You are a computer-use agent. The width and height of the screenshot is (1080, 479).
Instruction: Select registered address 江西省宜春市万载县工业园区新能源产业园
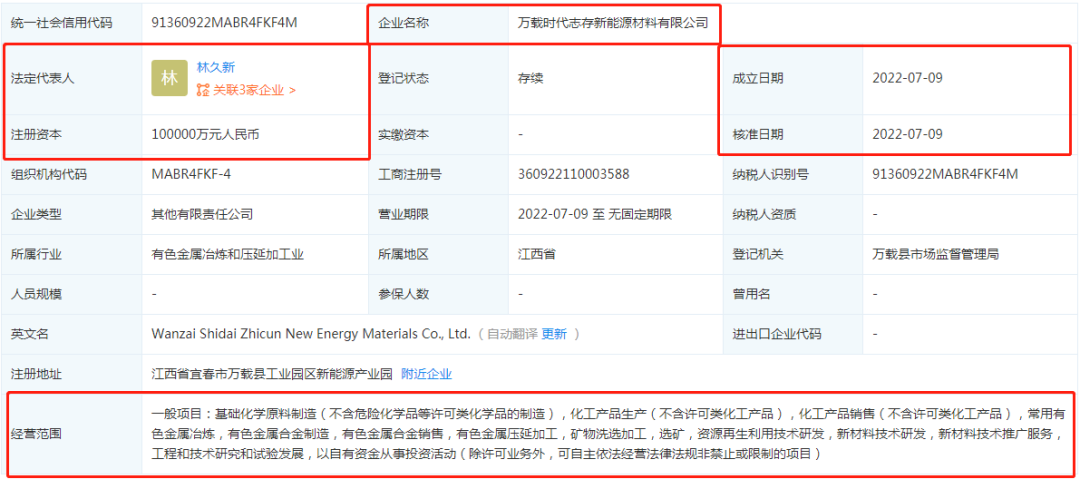pos(272,374)
